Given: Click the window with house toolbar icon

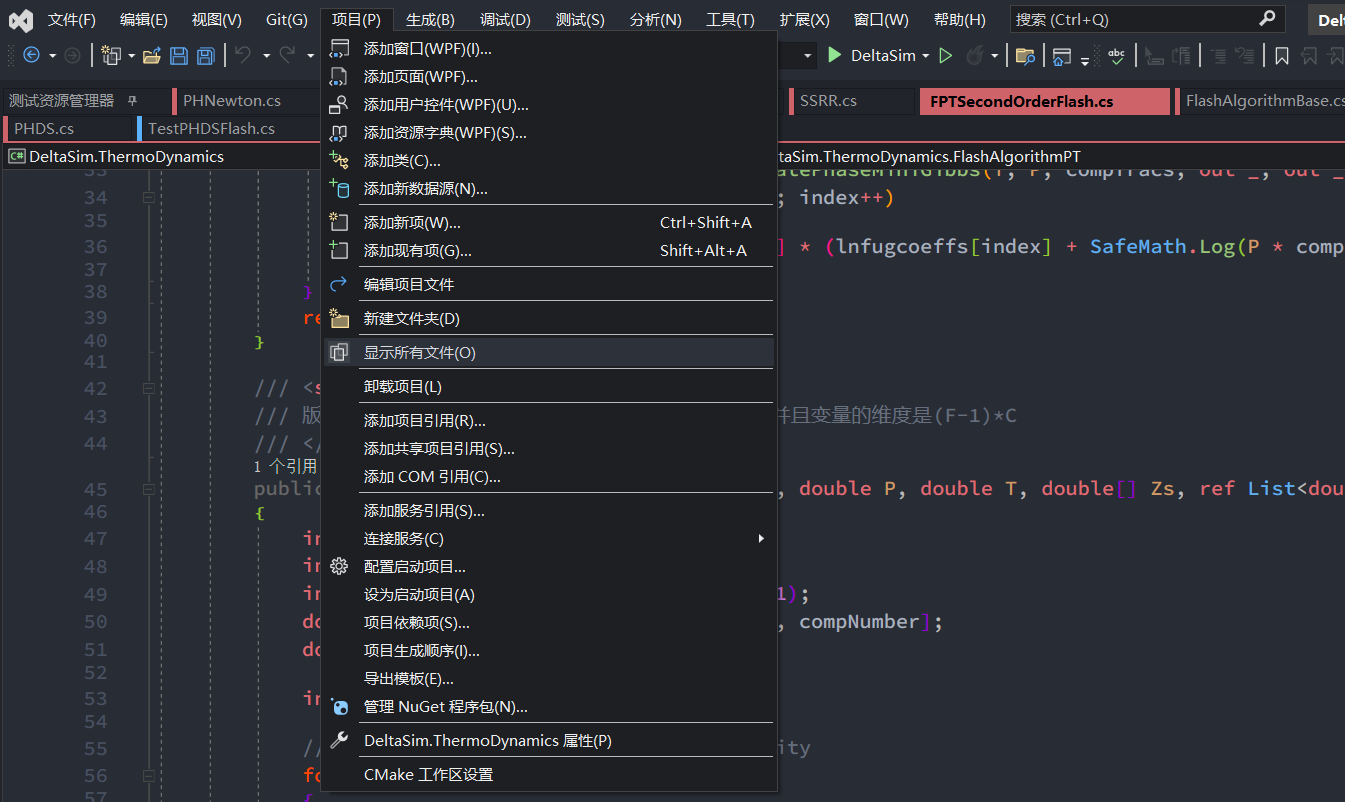Looking at the screenshot, I should click(1062, 56).
